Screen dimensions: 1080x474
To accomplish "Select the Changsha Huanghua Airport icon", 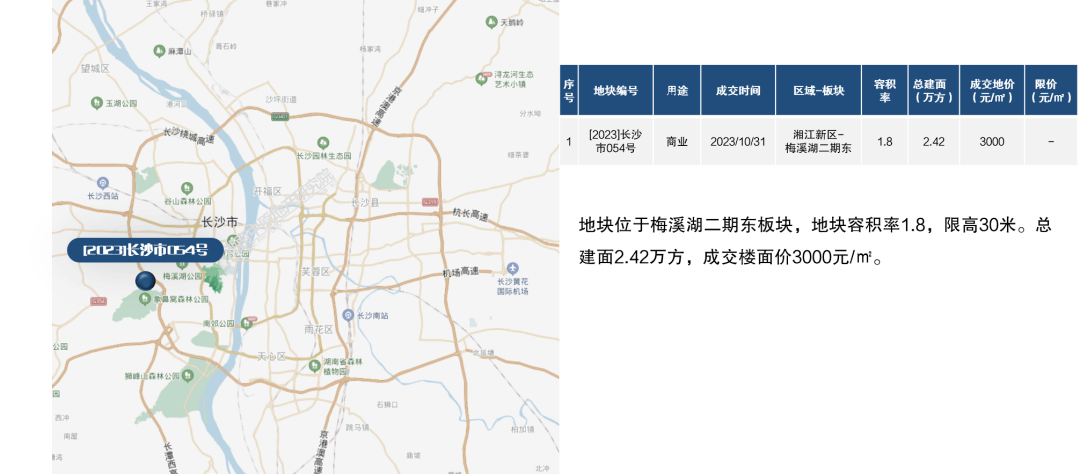I will 512,269.
